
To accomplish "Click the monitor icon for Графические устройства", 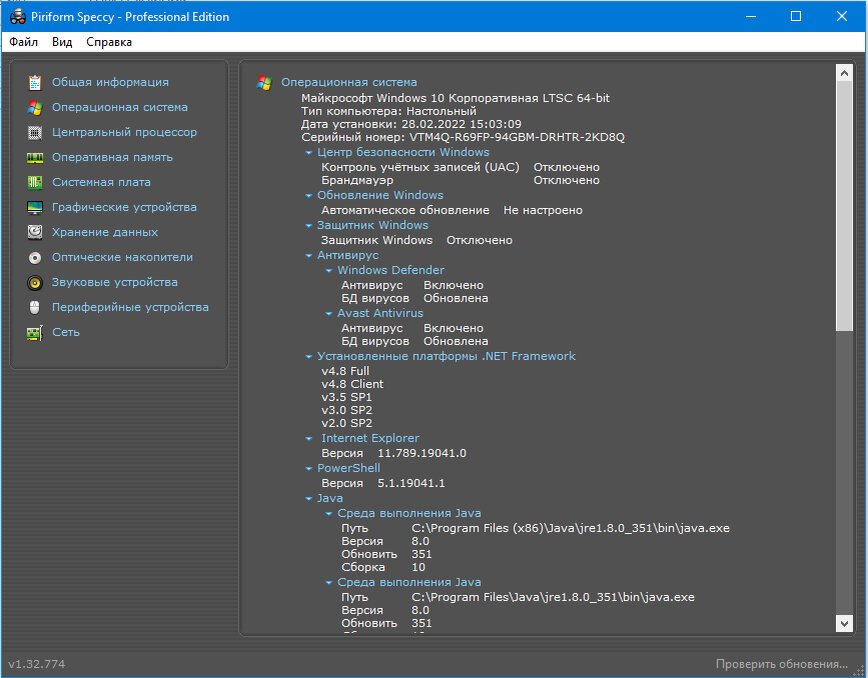I will [35, 208].
